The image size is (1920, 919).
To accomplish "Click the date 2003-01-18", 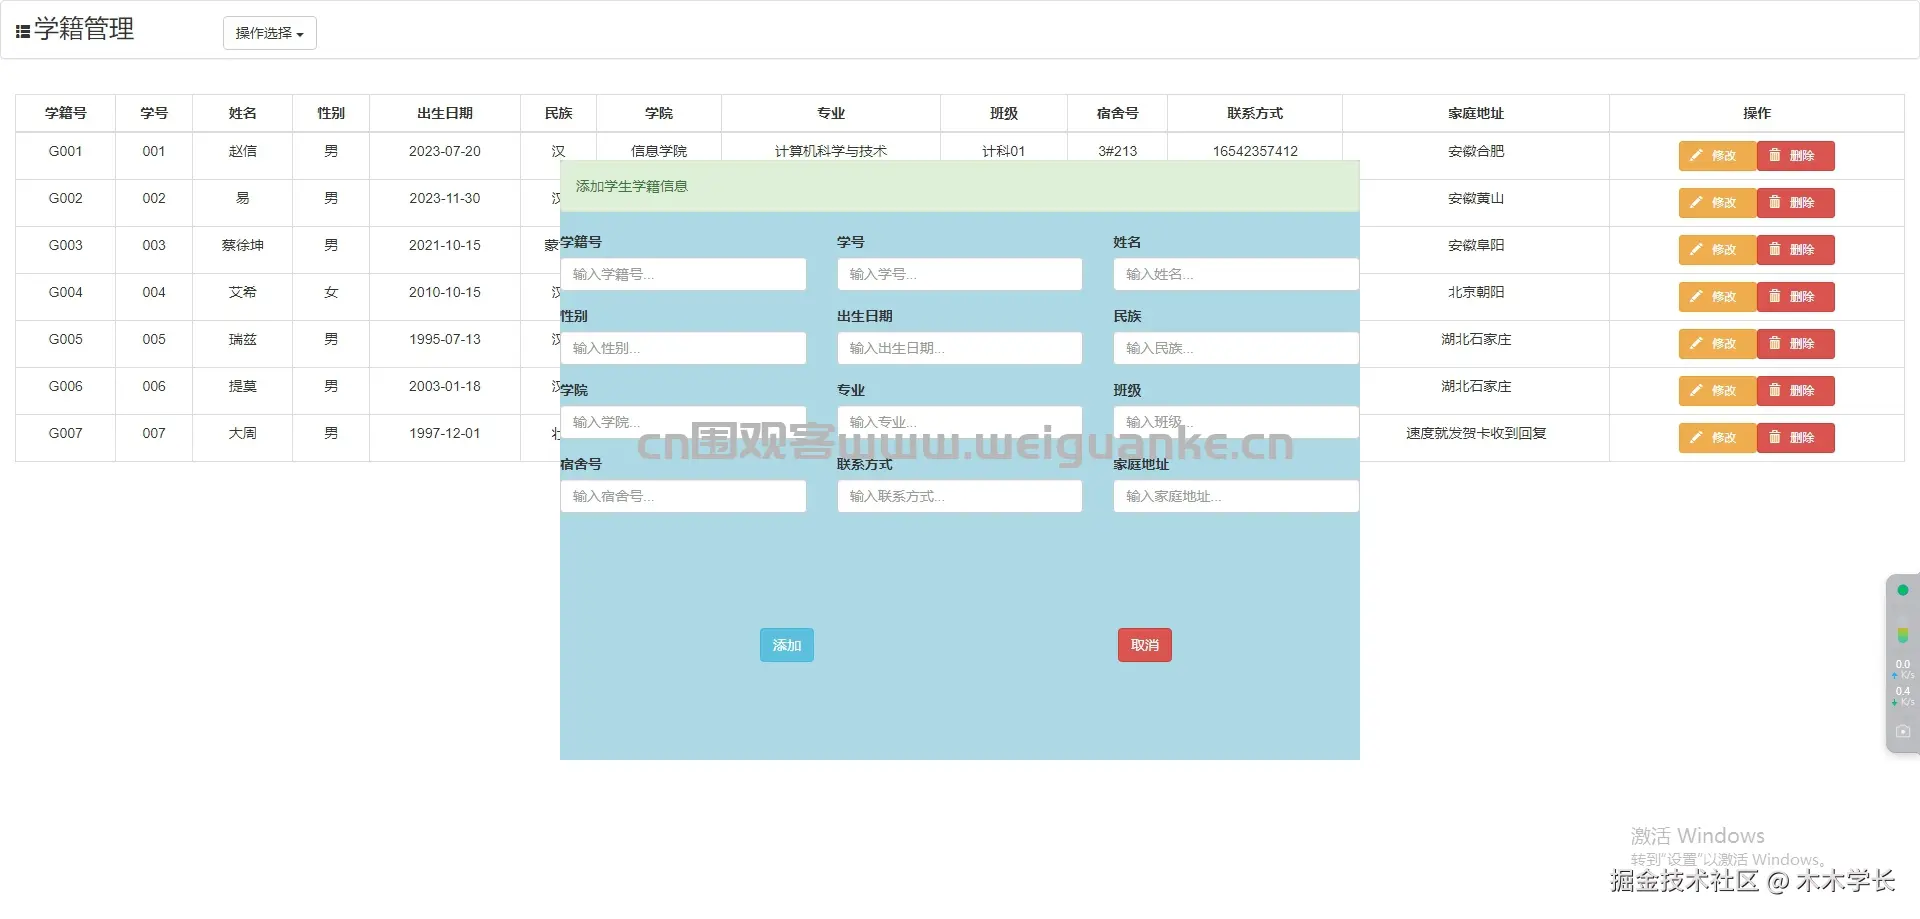I will 445,386.
